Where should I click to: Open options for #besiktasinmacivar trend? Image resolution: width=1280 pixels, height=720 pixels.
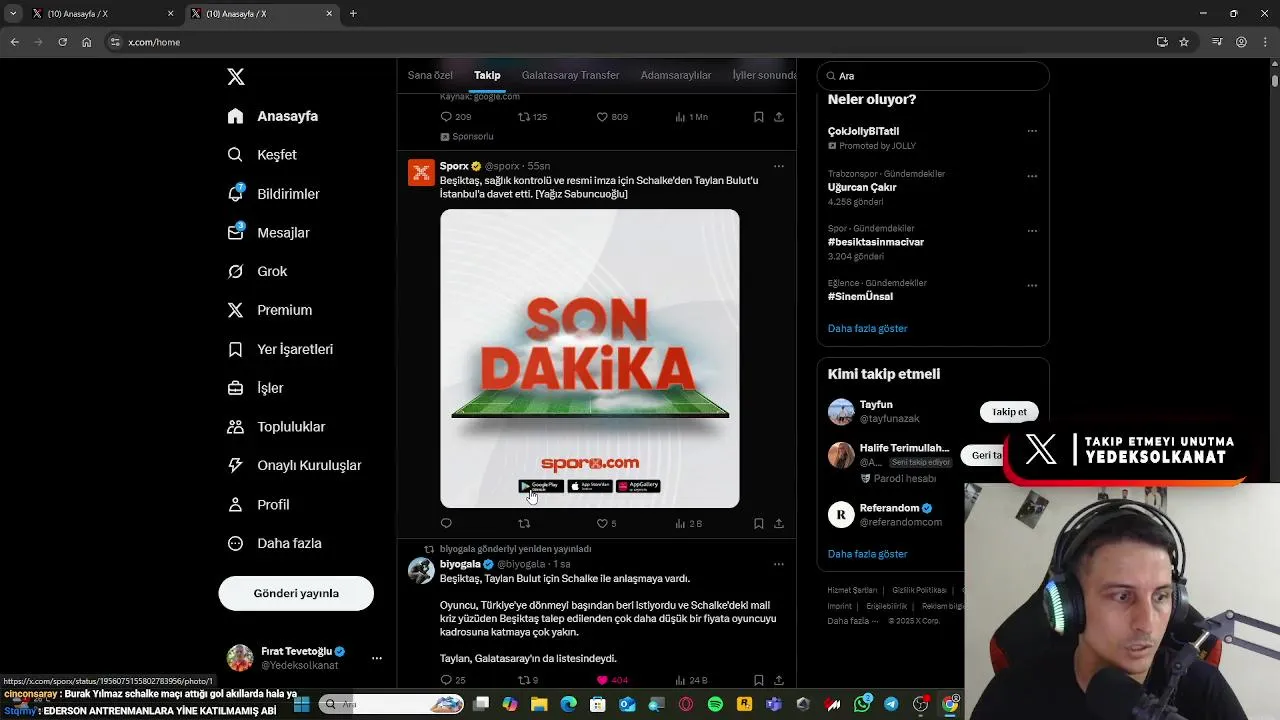point(1032,231)
